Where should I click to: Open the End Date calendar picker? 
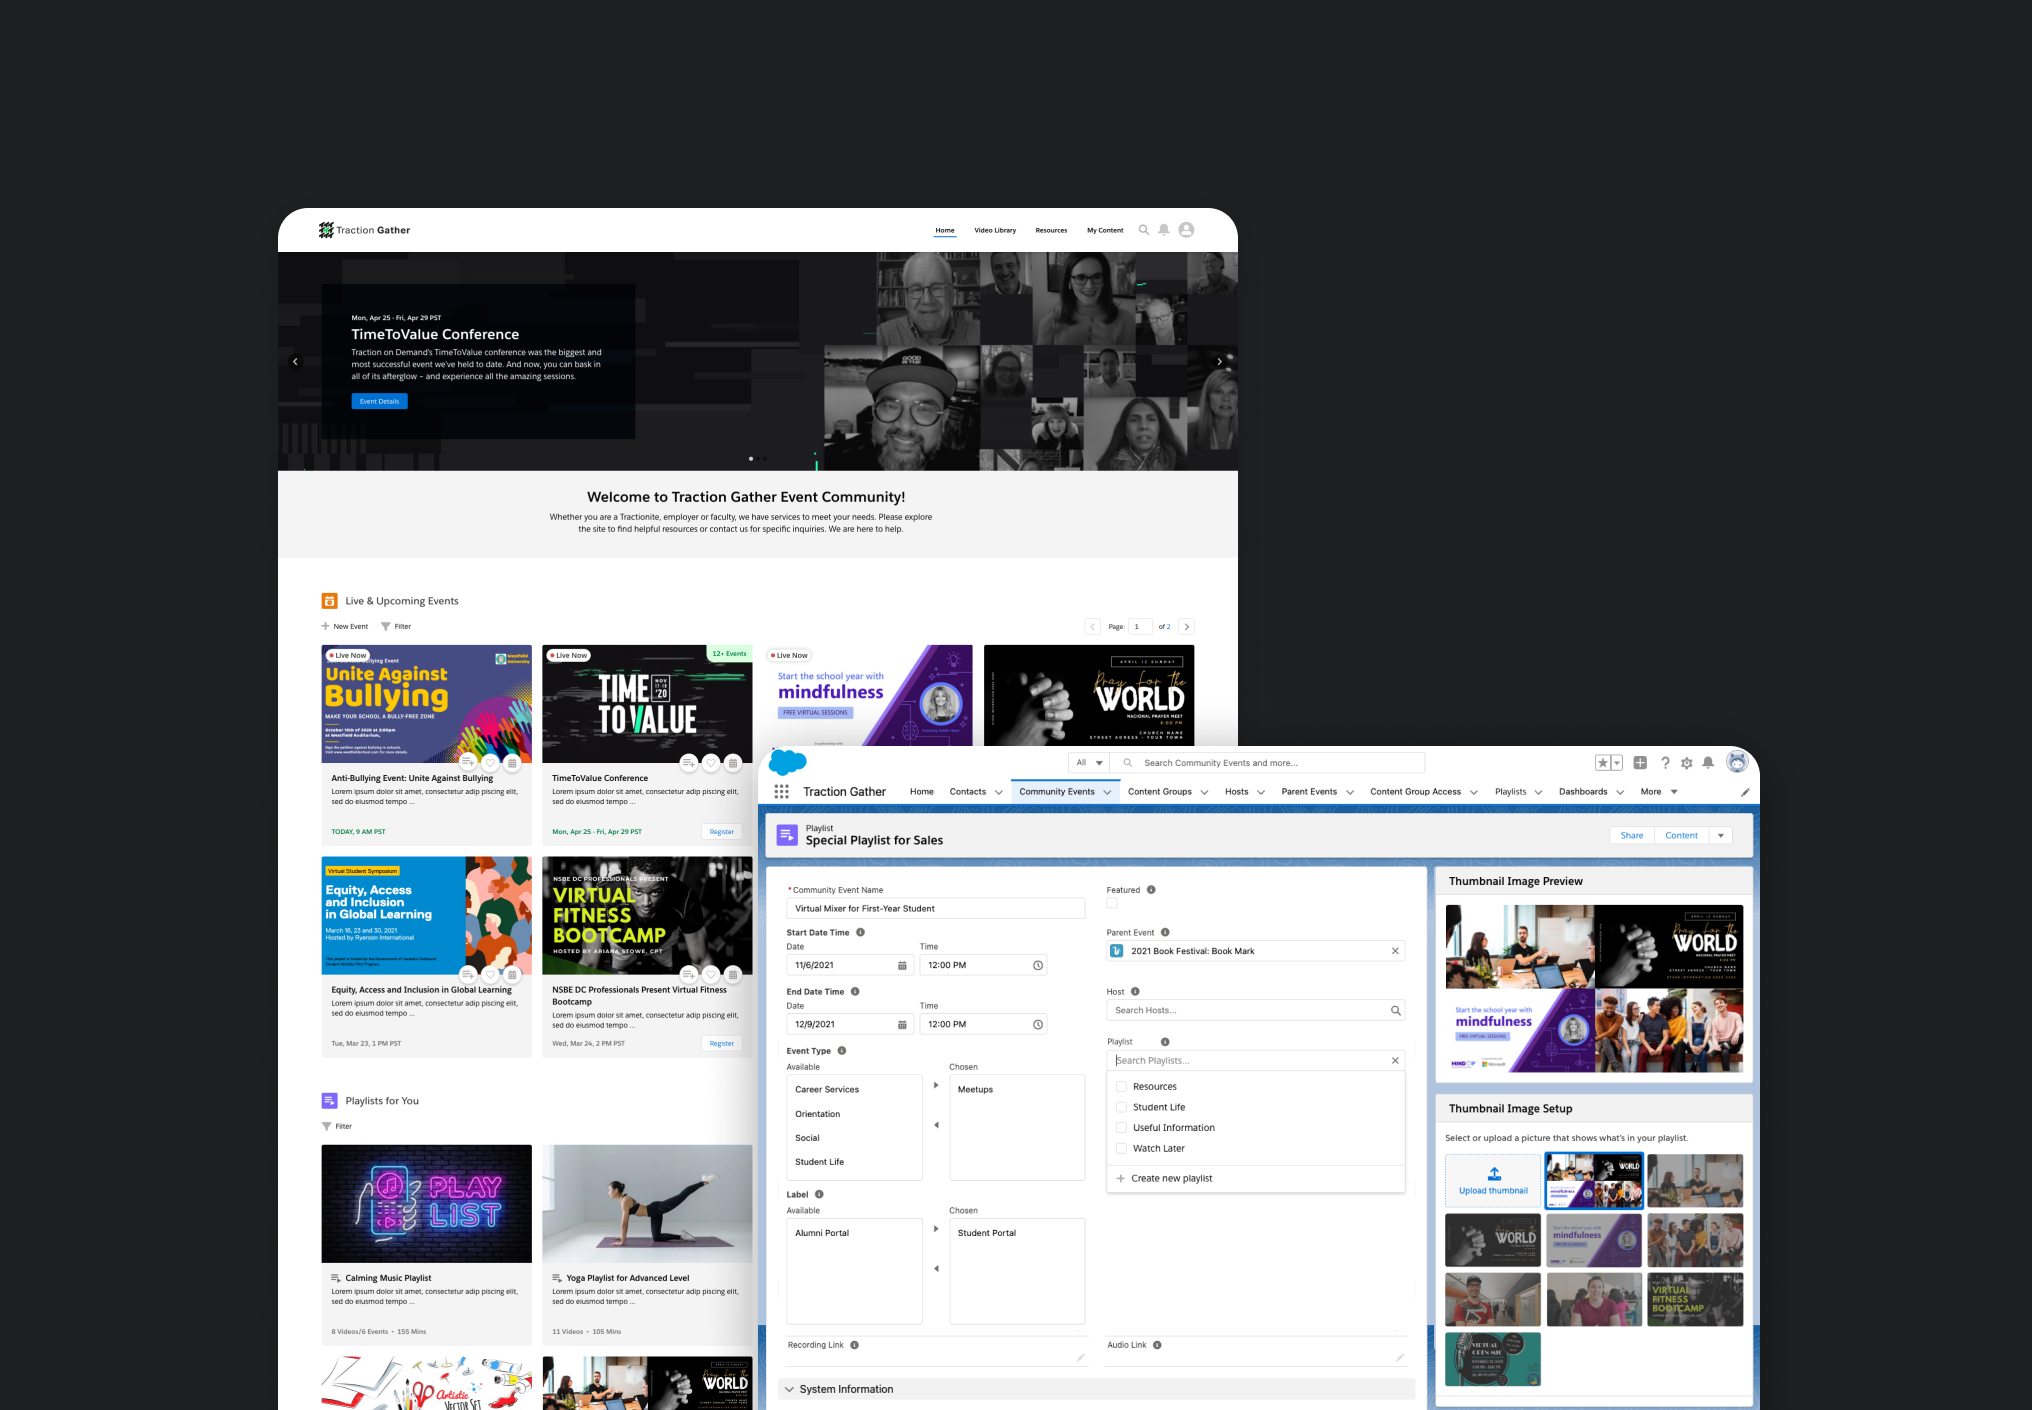(902, 1025)
